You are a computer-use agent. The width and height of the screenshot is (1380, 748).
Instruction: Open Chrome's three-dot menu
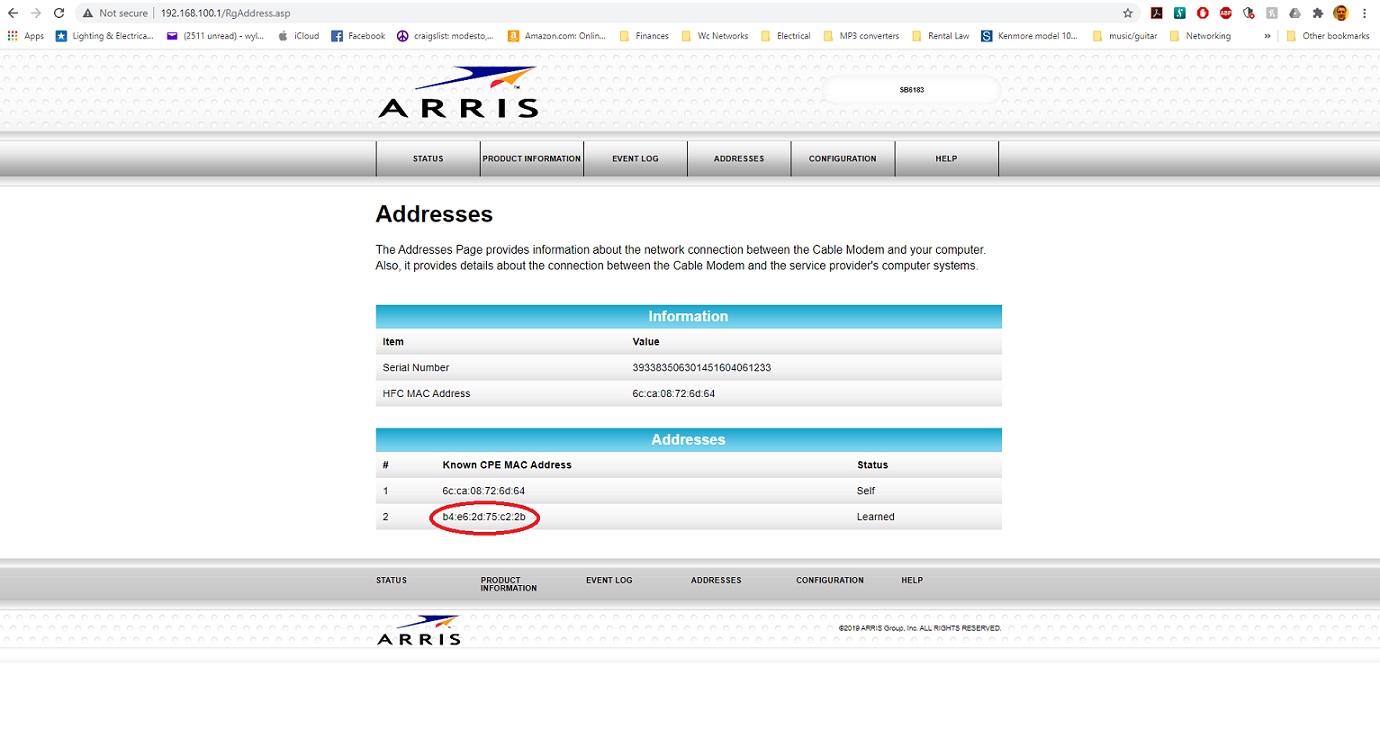1365,13
